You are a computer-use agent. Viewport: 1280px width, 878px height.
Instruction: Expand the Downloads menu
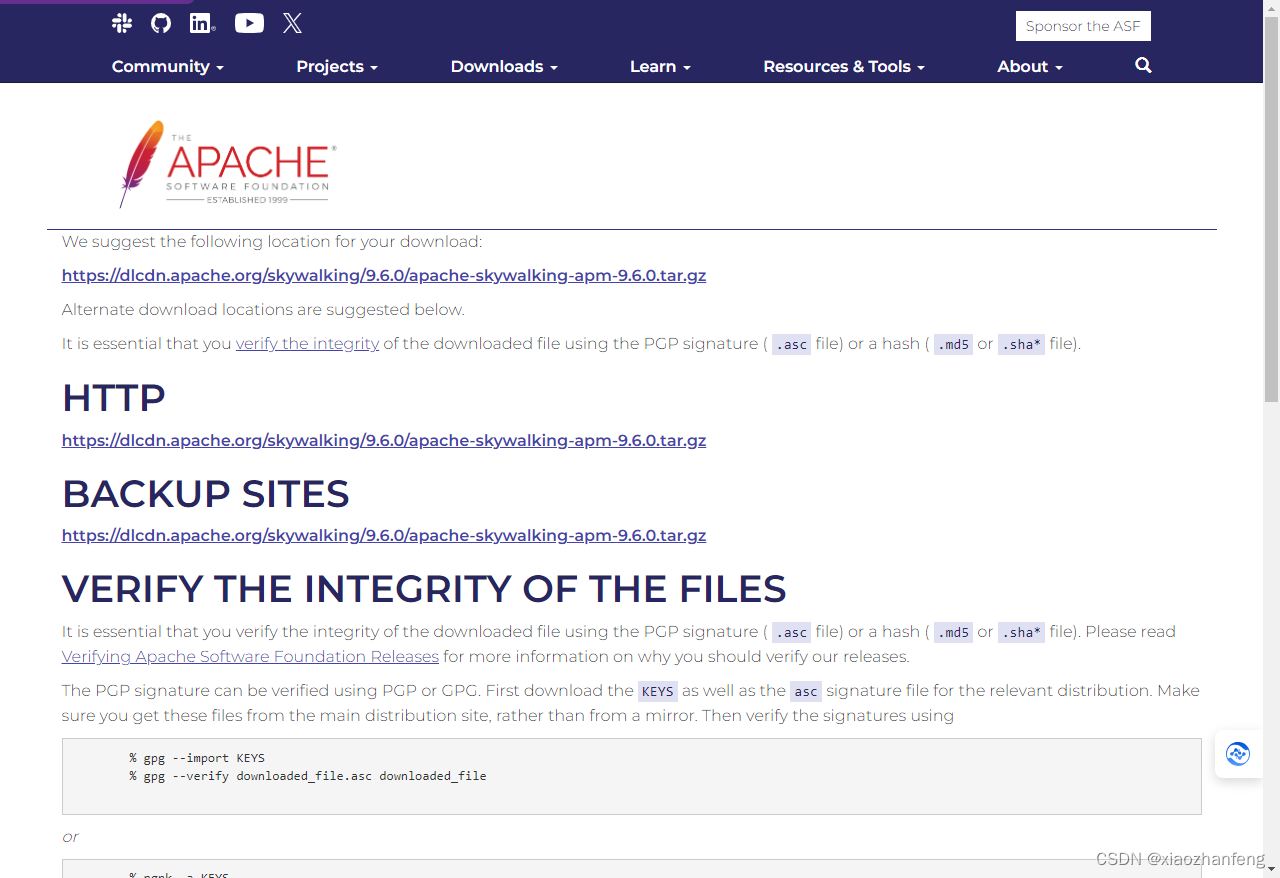(504, 67)
